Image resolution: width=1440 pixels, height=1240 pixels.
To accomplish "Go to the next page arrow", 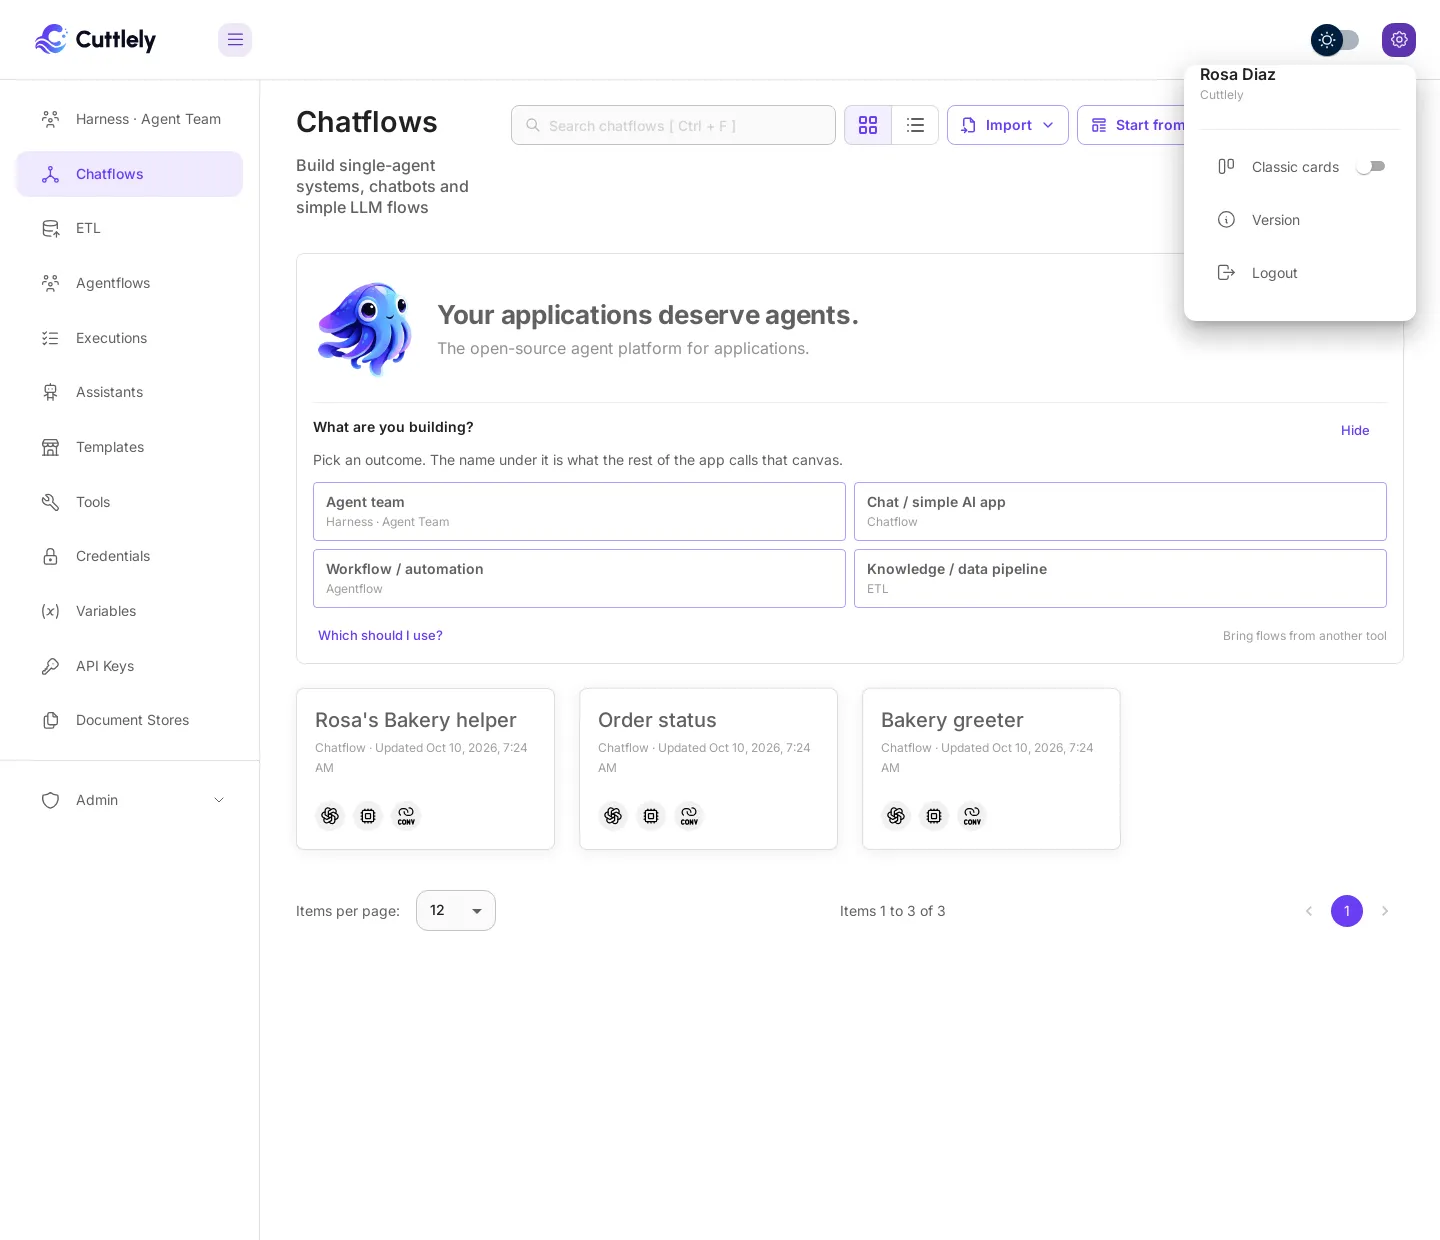I will pyautogui.click(x=1385, y=911).
